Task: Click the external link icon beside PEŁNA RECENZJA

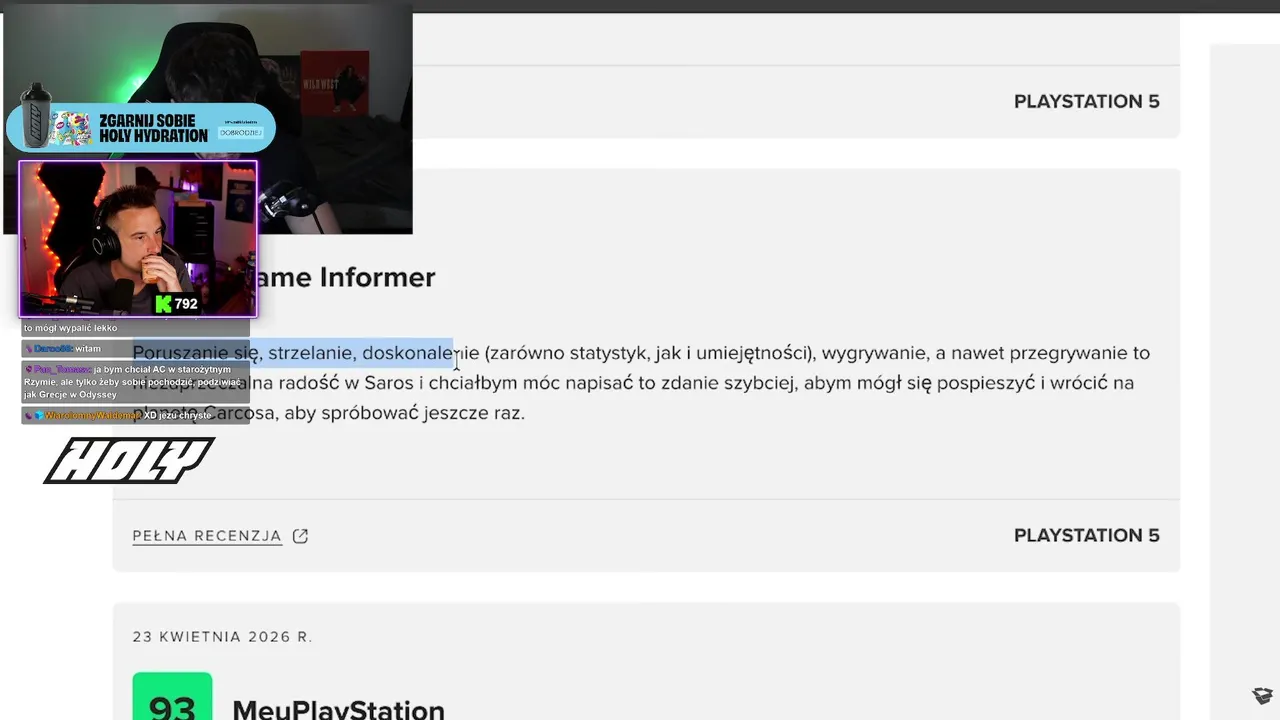Action: (x=300, y=536)
